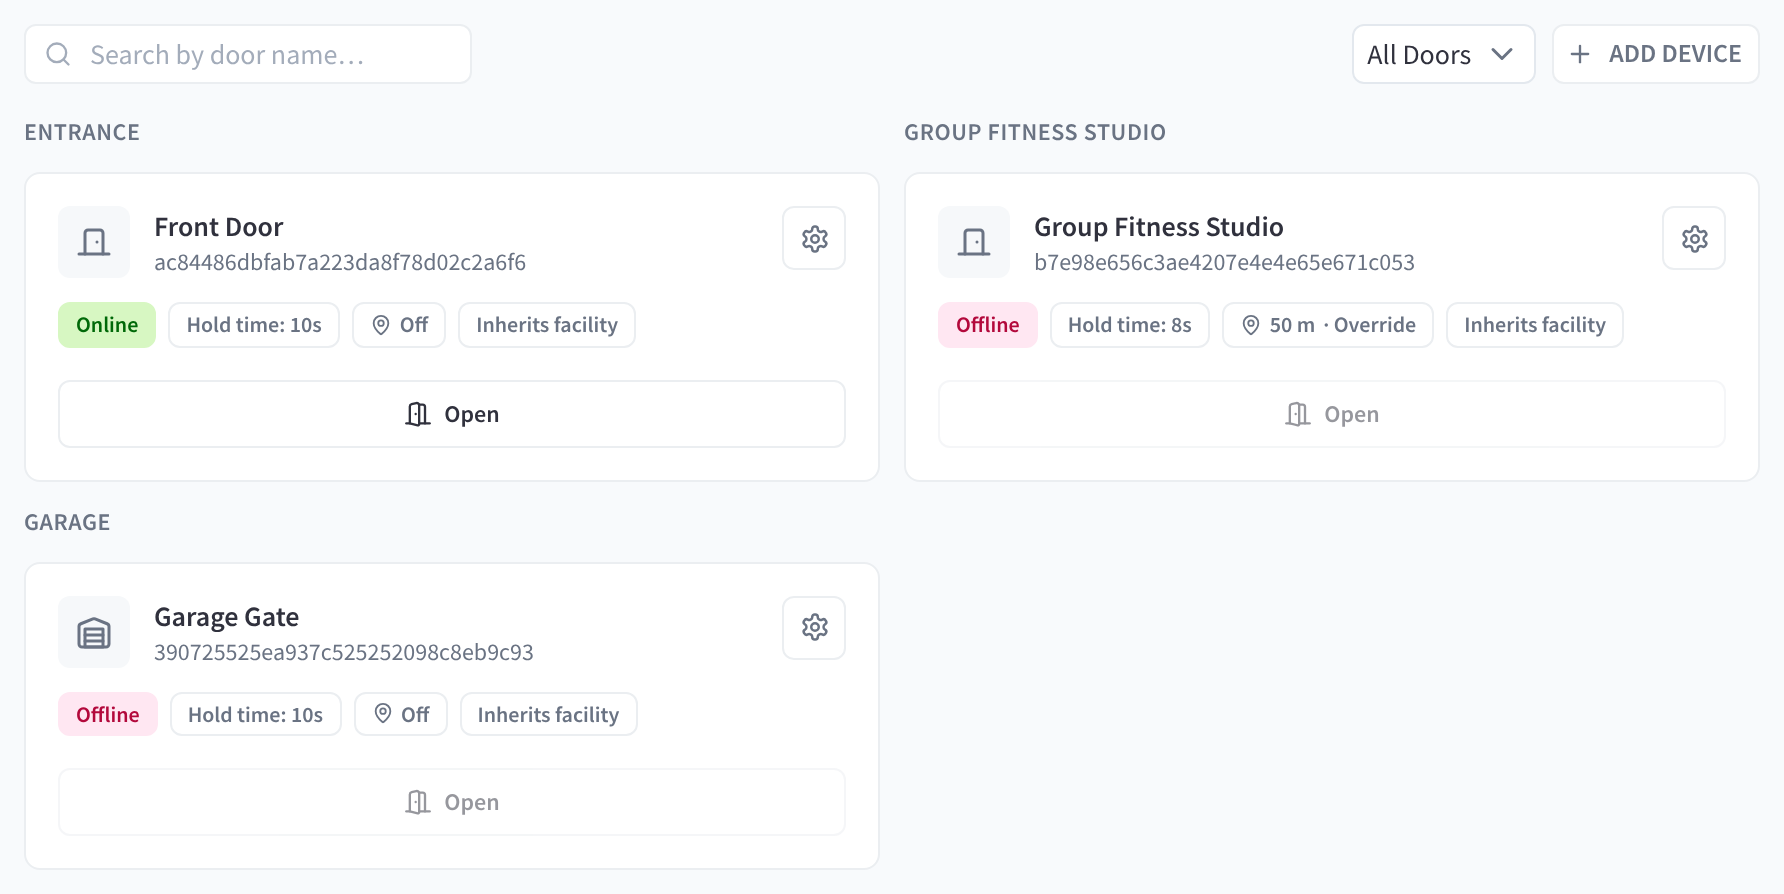Select the Front Door title text
This screenshot has width=1784, height=894.
click(219, 227)
